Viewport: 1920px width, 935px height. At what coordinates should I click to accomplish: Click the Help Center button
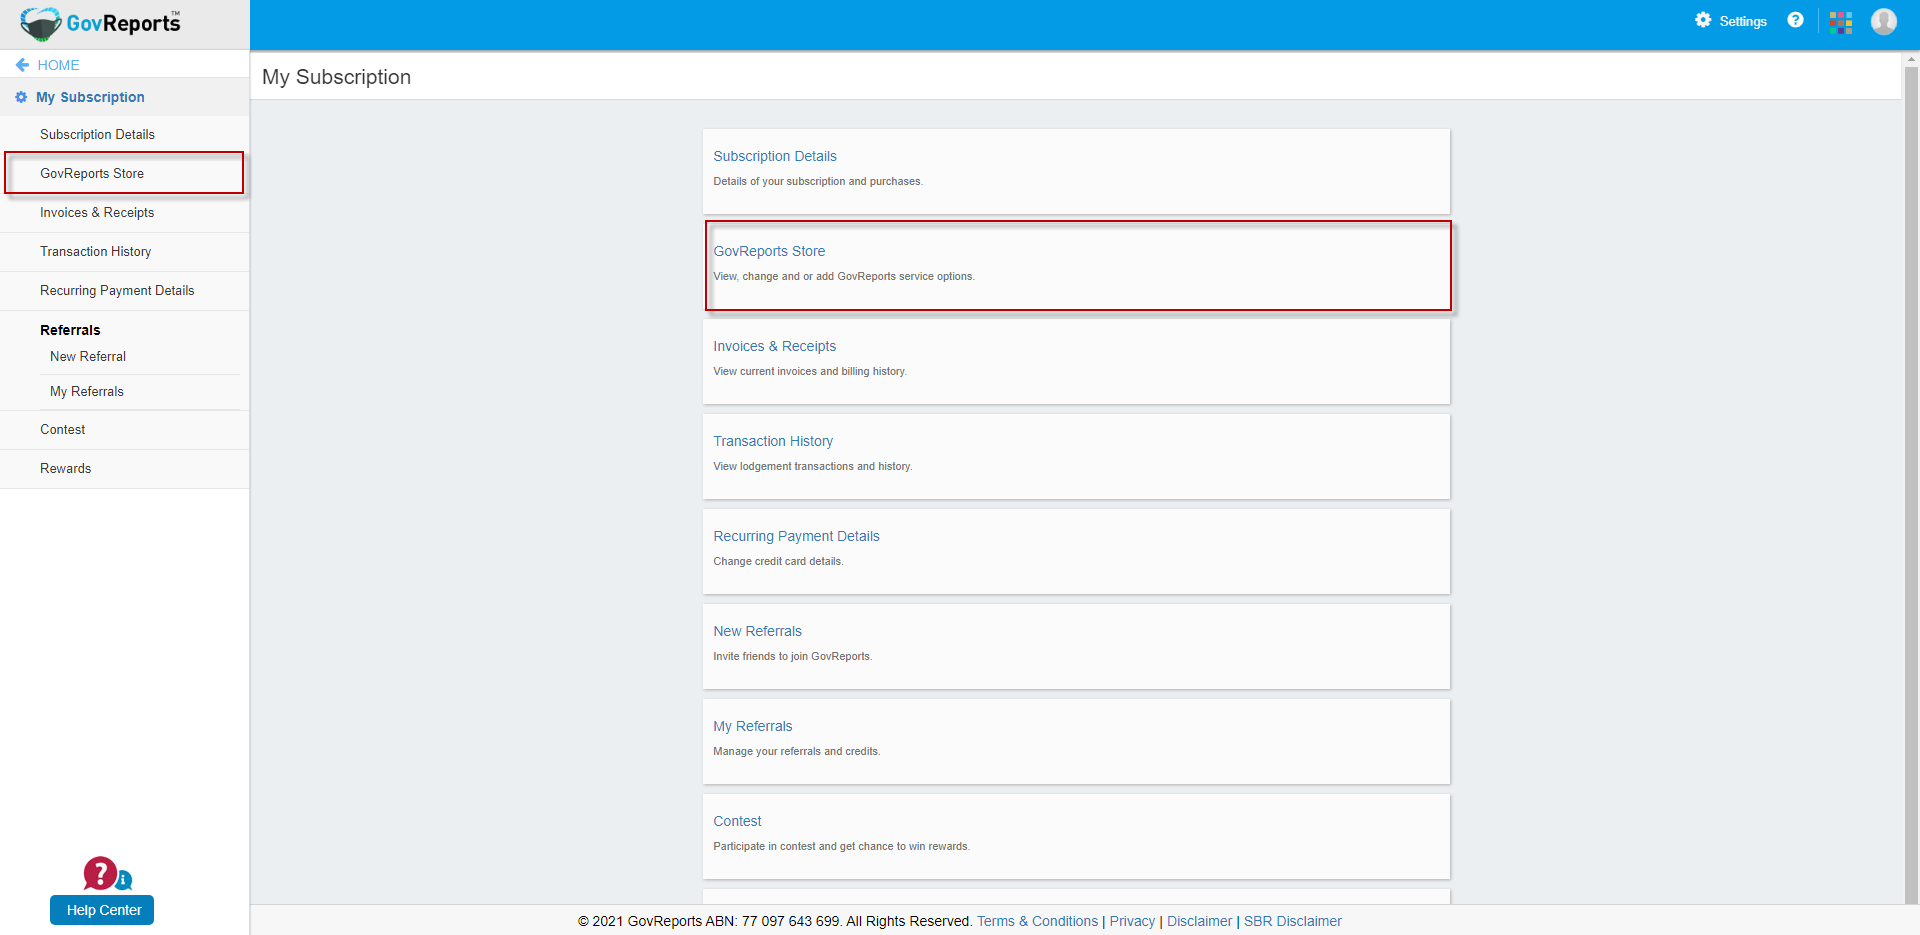point(102,910)
